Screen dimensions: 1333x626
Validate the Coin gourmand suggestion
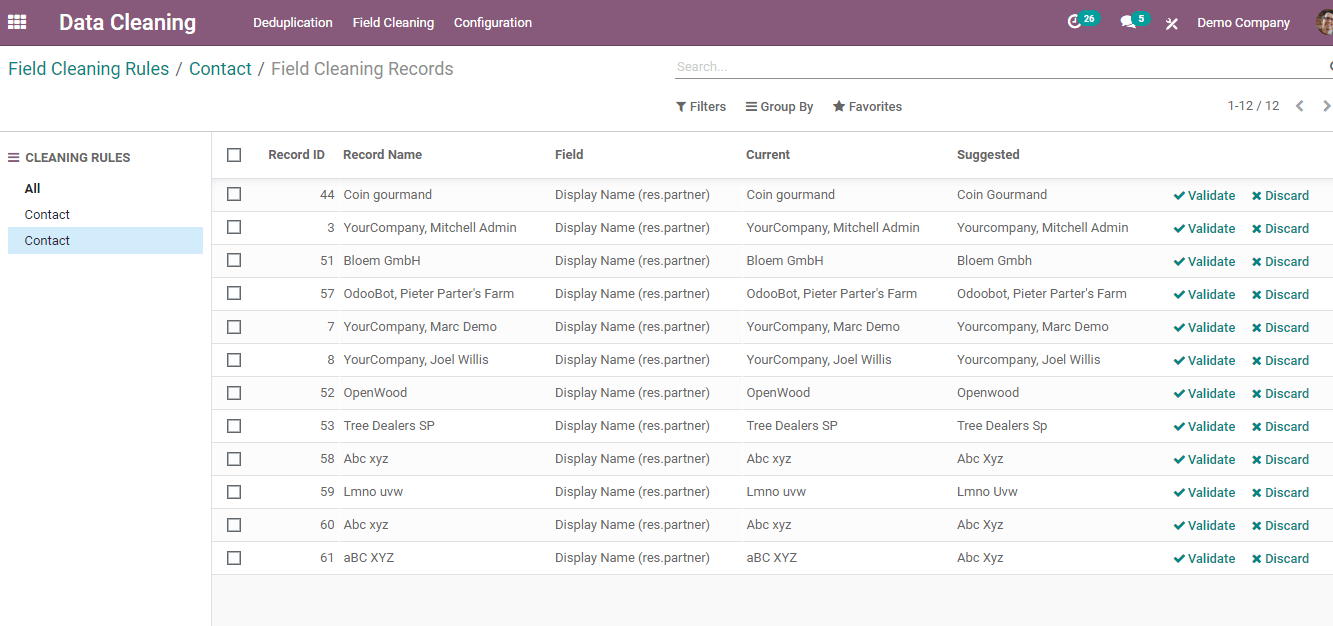tap(1204, 196)
